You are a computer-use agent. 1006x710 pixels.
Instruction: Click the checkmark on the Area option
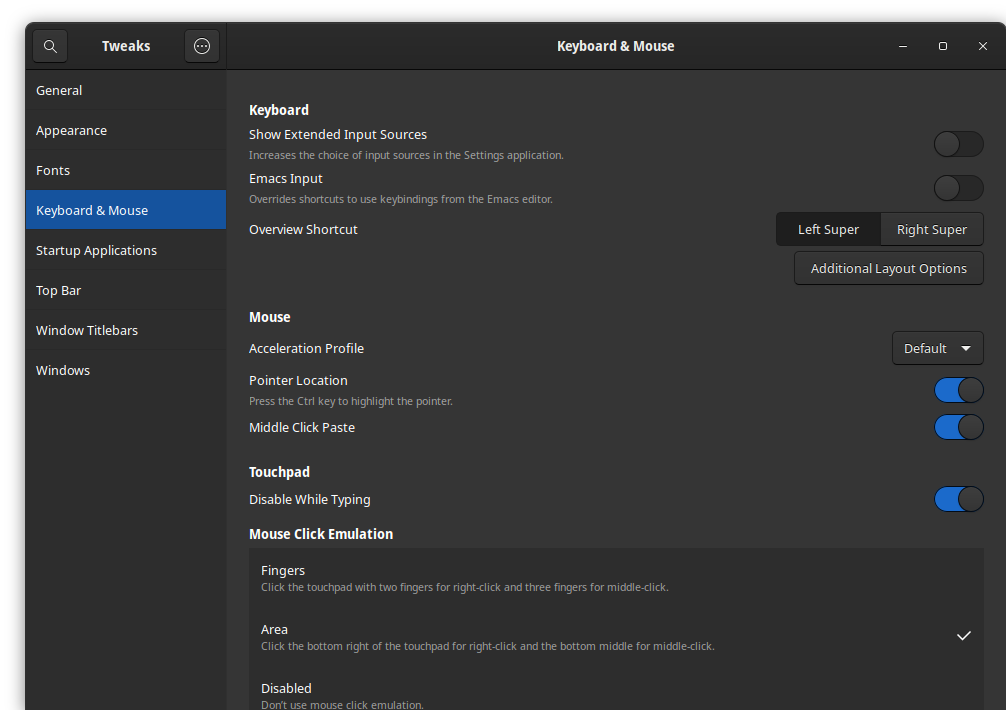[963, 635]
